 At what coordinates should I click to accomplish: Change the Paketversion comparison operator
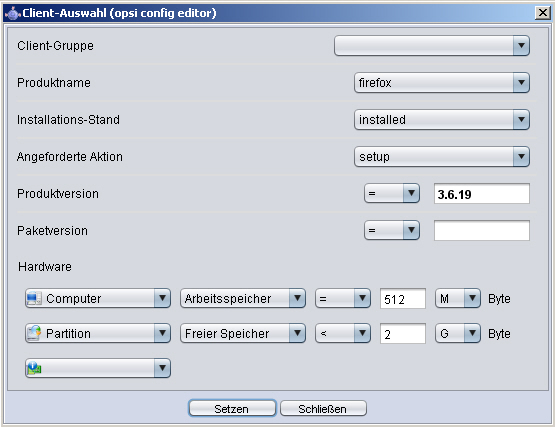tap(392, 230)
